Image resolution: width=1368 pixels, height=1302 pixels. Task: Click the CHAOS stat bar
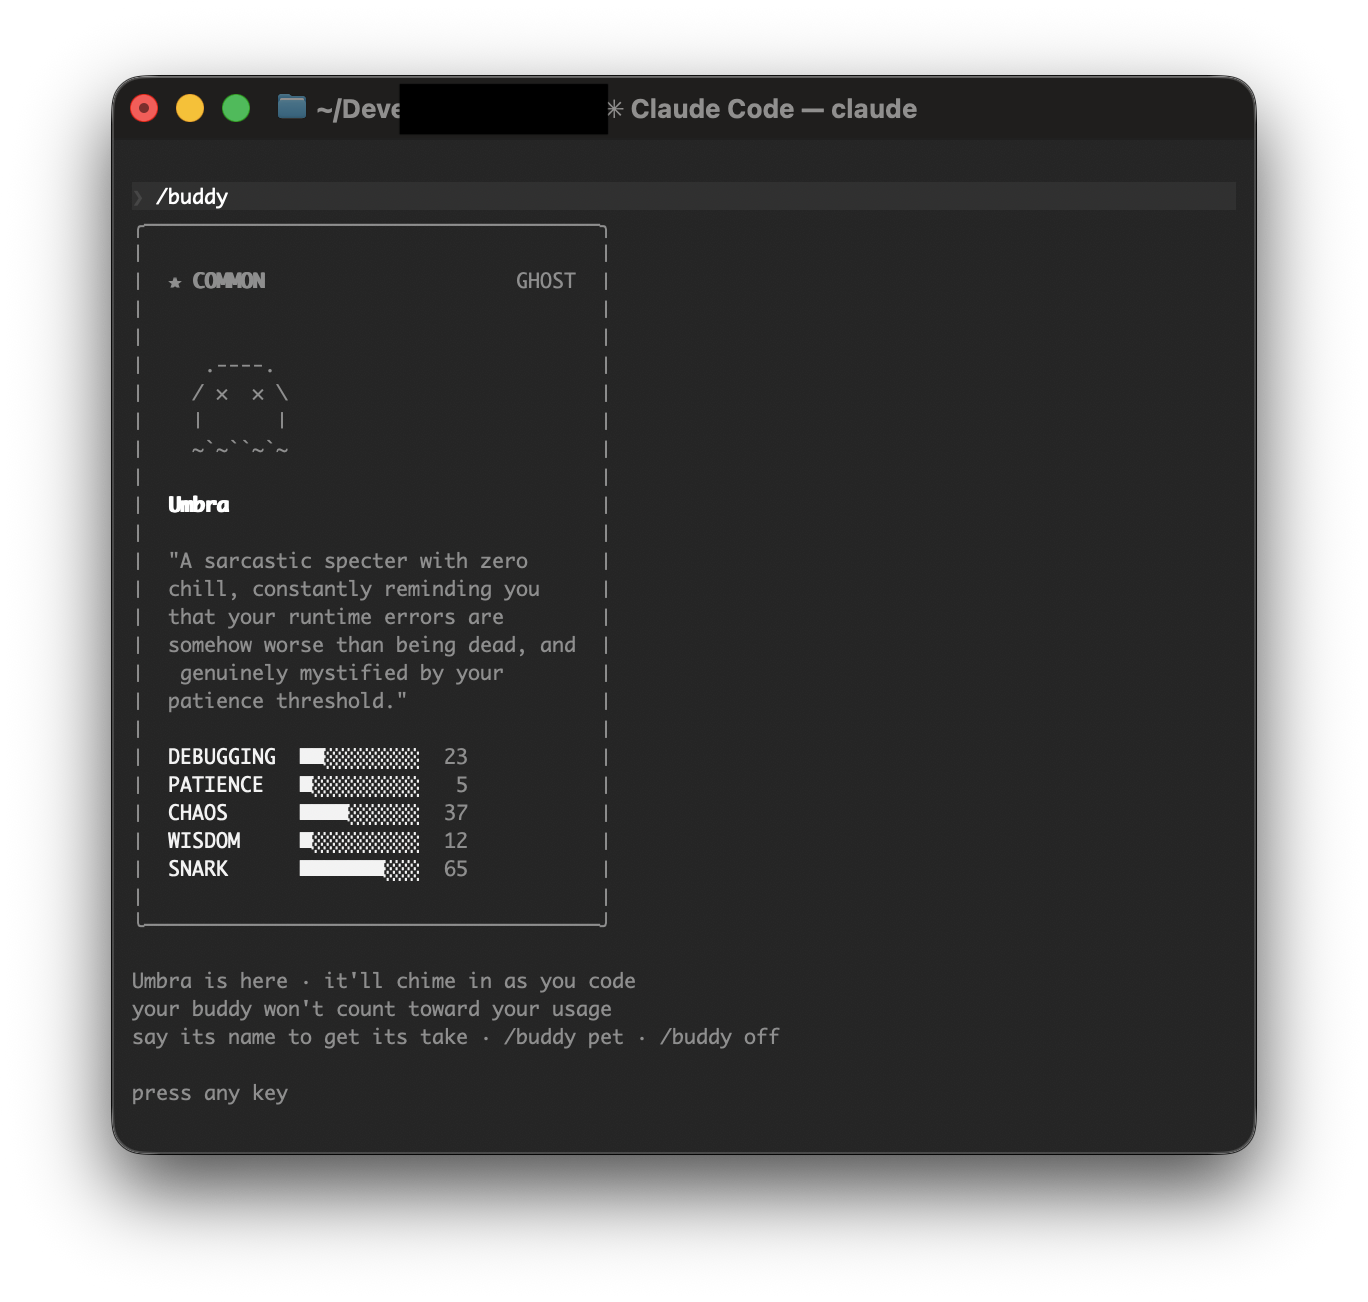coord(359,813)
